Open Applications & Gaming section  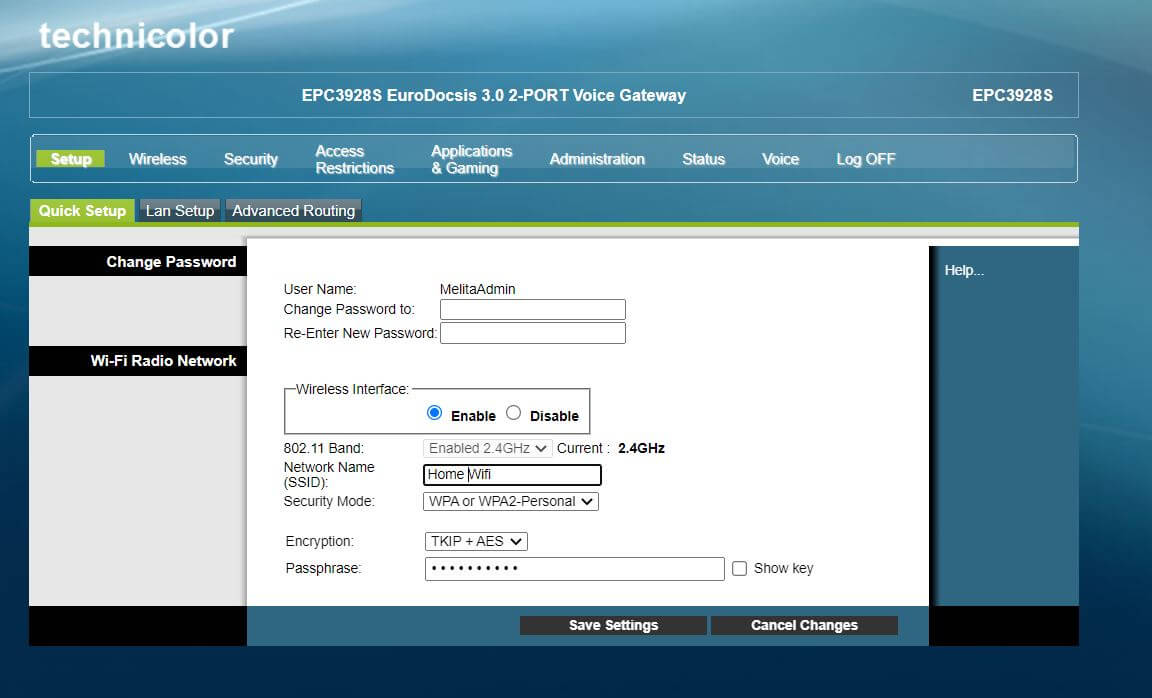pos(471,159)
